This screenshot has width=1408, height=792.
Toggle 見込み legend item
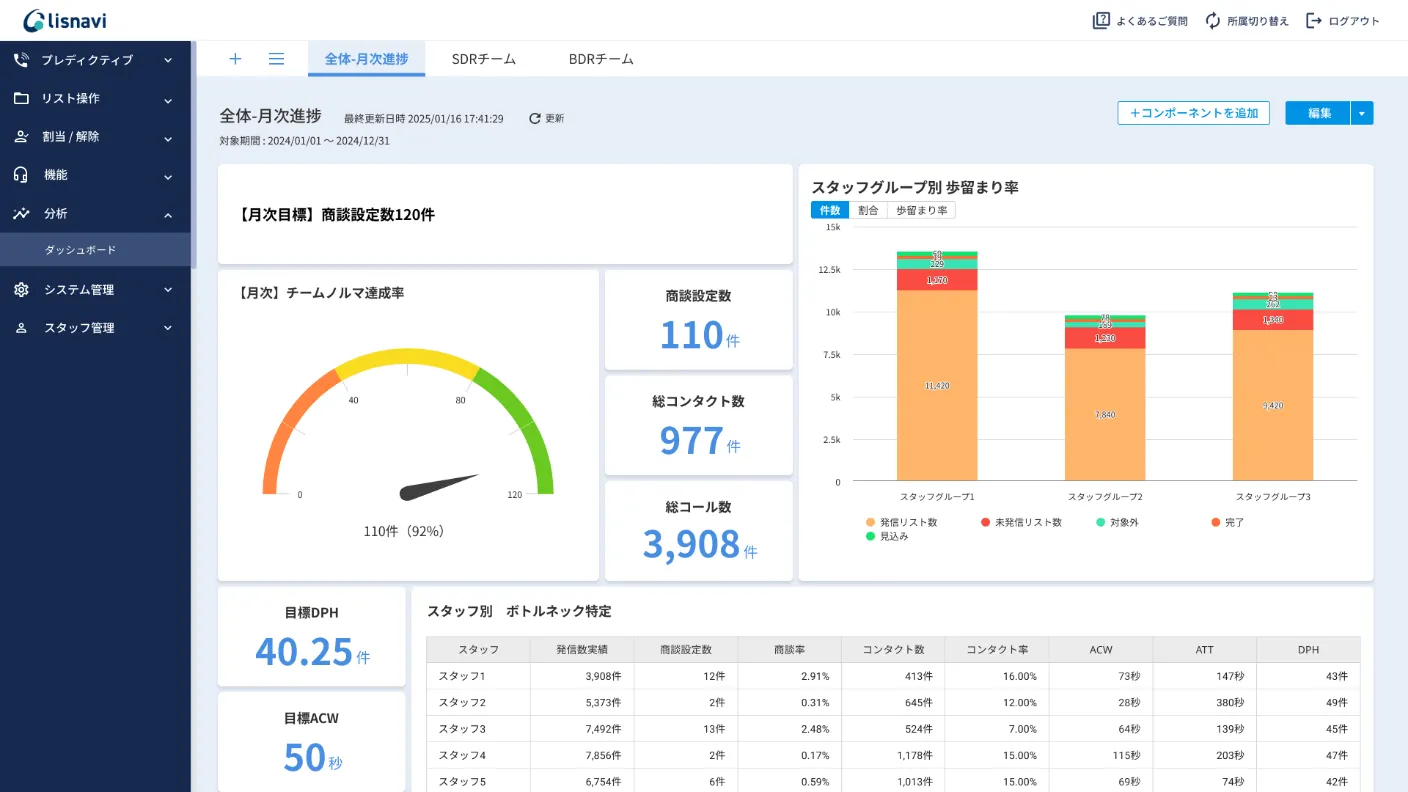tap(887, 536)
